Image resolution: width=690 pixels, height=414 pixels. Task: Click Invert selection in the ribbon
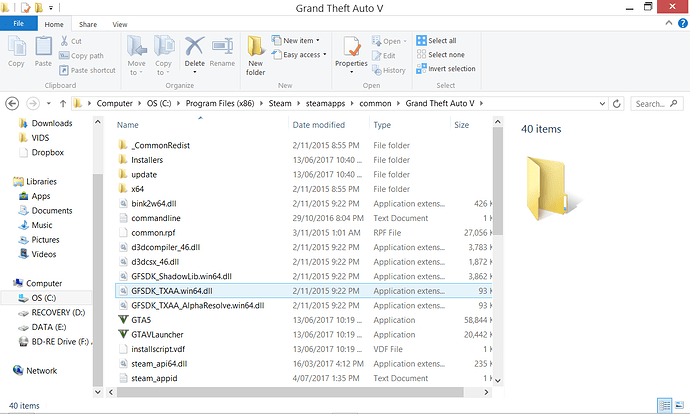tap(446, 69)
